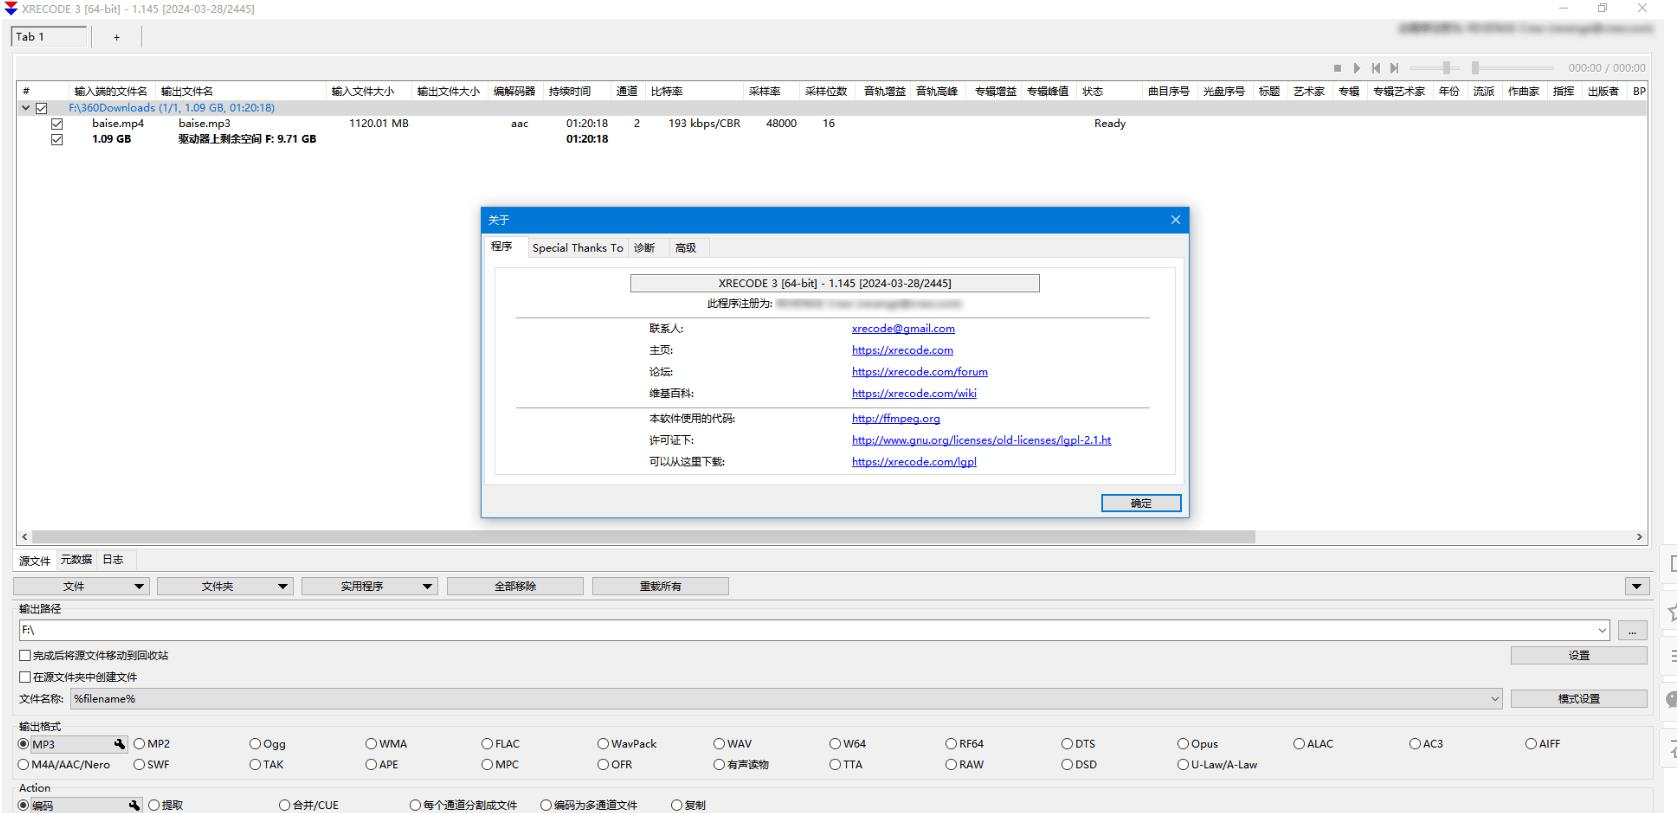
Task: Sort by the 比特率 column header
Action: point(696,91)
